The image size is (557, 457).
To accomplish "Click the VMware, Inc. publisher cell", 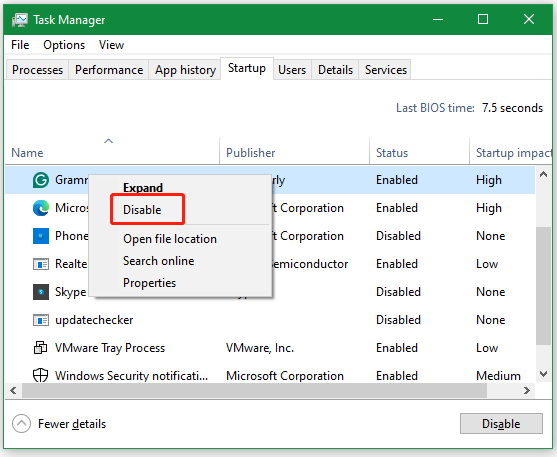I will coord(260,348).
